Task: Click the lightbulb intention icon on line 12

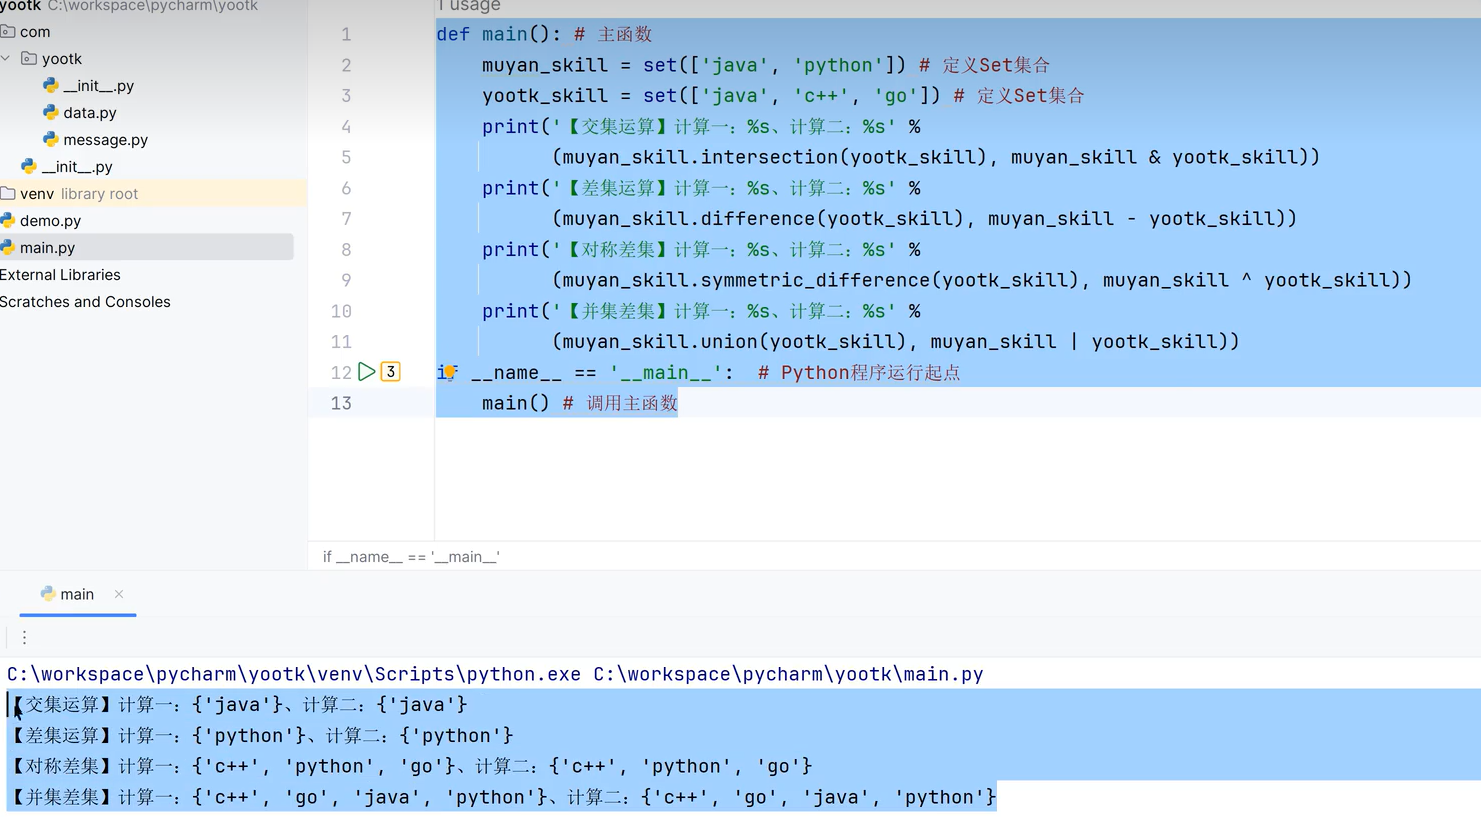Action: 449,372
